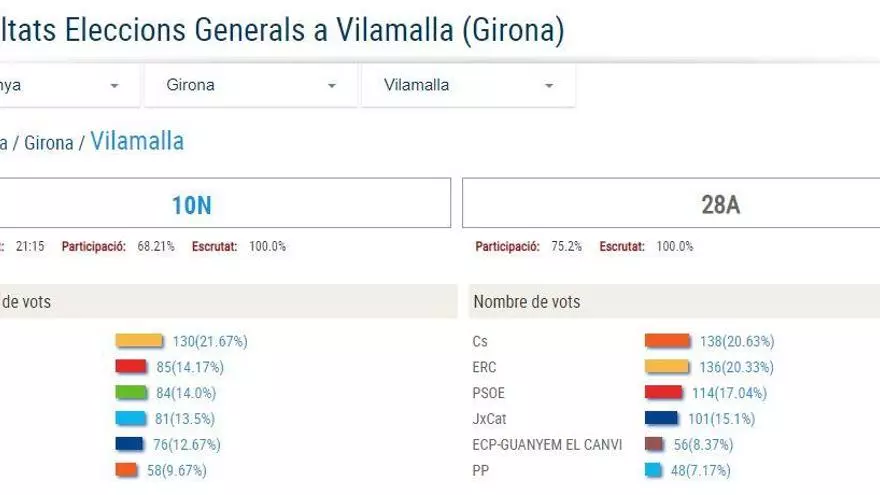Click the orange Cs color swatch
This screenshot has height=495, width=880.
(x=667, y=341)
